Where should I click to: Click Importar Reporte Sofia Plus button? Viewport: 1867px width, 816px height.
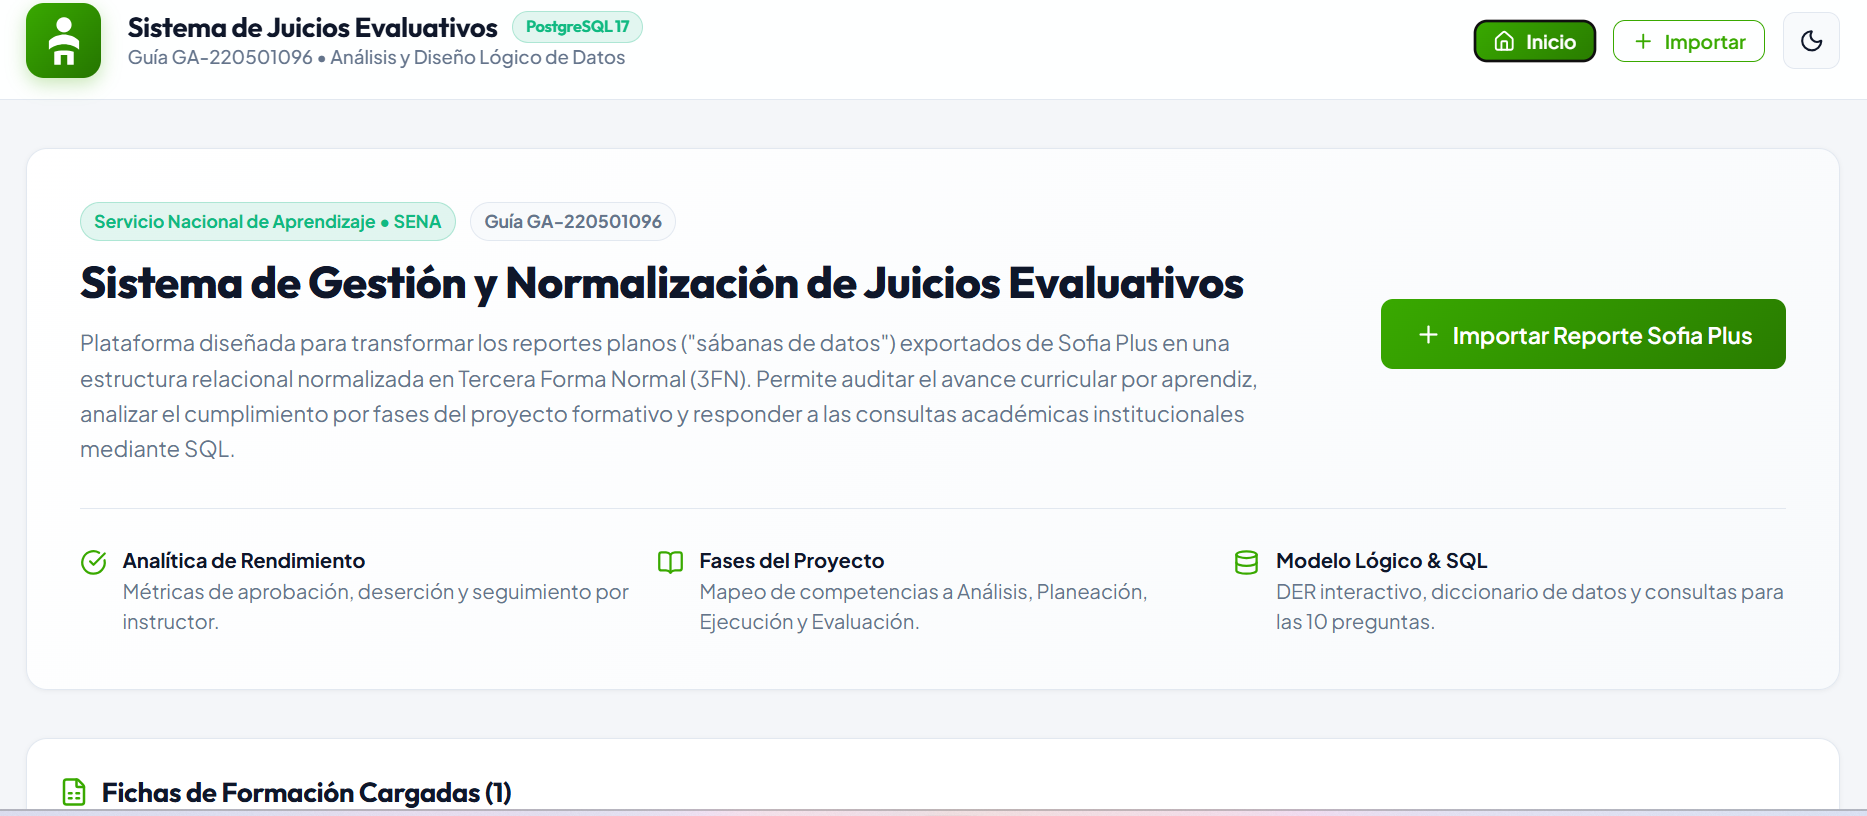click(1583, 334)
